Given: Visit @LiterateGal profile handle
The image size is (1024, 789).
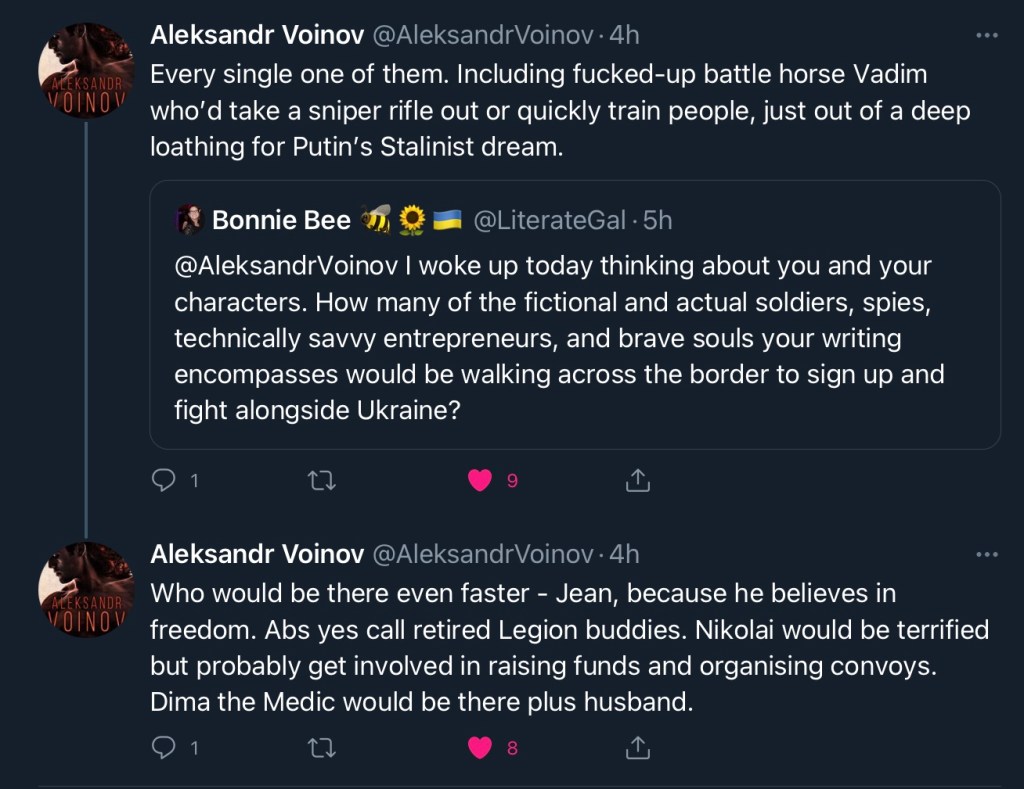Looking at the screenshot, I should point(548,220).
